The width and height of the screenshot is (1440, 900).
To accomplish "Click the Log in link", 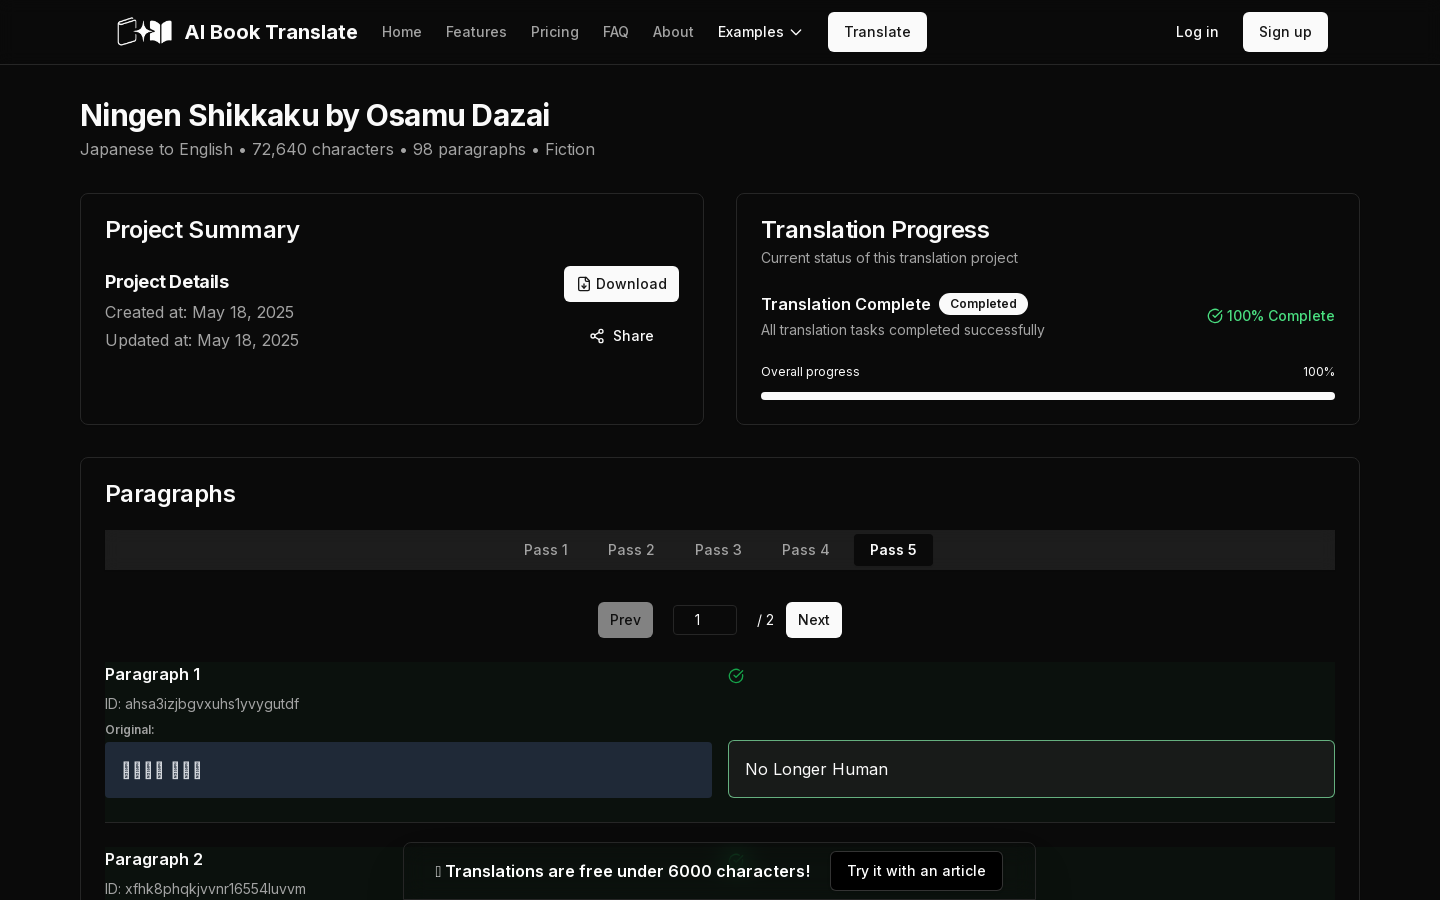I will click(1197, 32).
